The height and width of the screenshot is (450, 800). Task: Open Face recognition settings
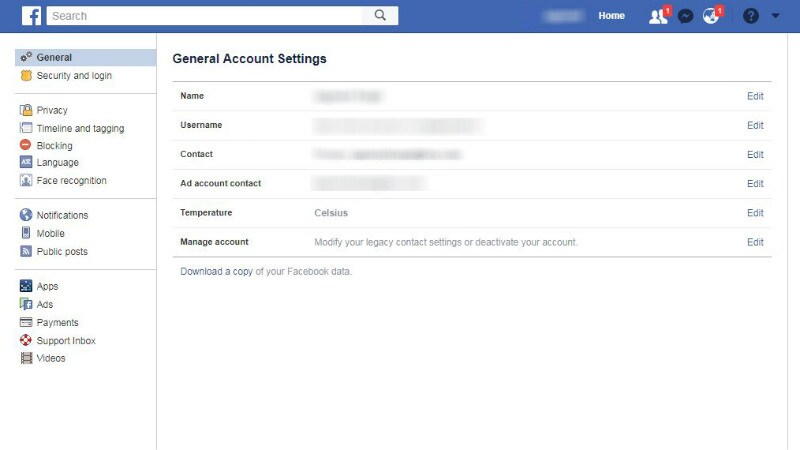coord(71,181)
